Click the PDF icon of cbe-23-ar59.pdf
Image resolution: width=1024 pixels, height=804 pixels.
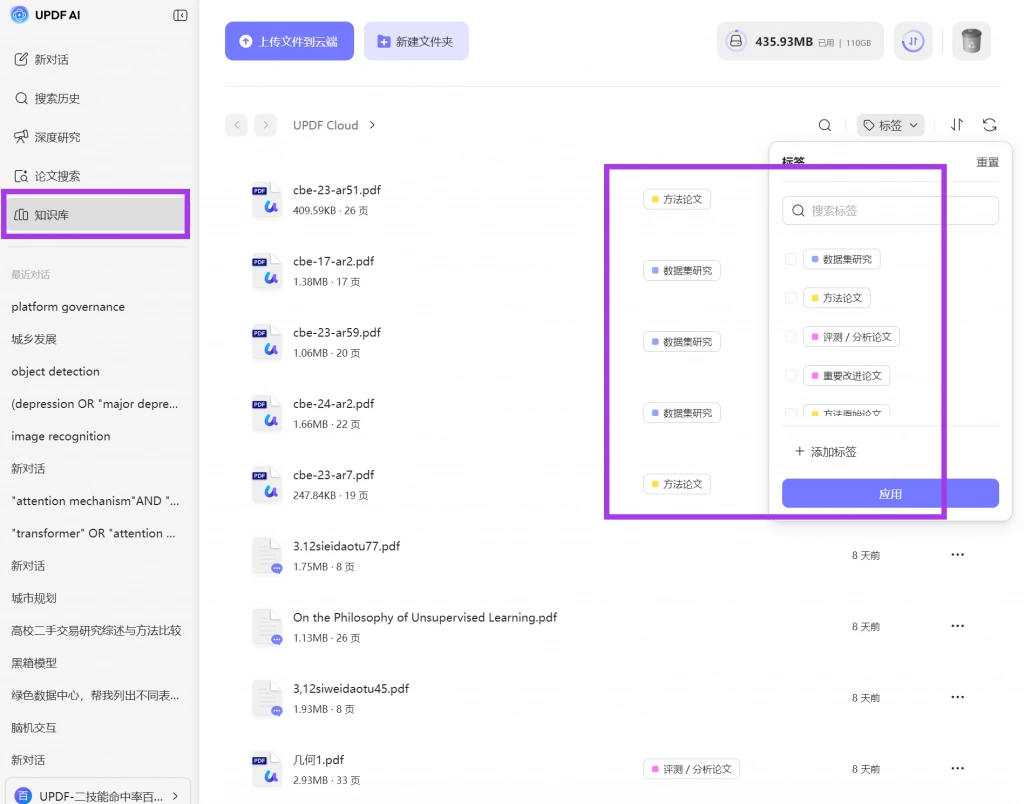coord(266,342)
